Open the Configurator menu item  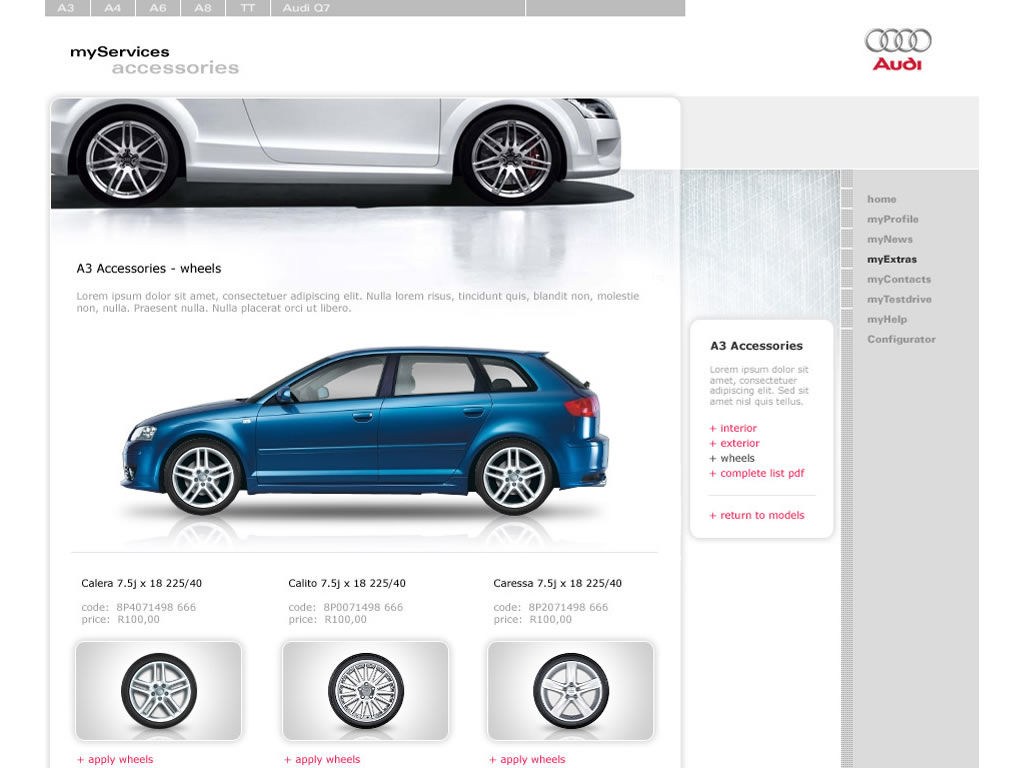901,339
